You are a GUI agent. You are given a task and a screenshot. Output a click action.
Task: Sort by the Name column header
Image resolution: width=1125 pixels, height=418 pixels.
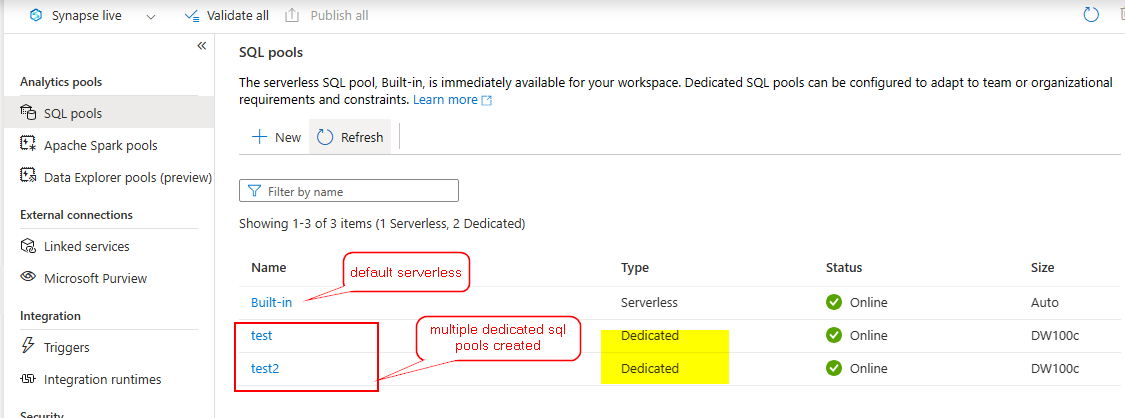point(268,267)
